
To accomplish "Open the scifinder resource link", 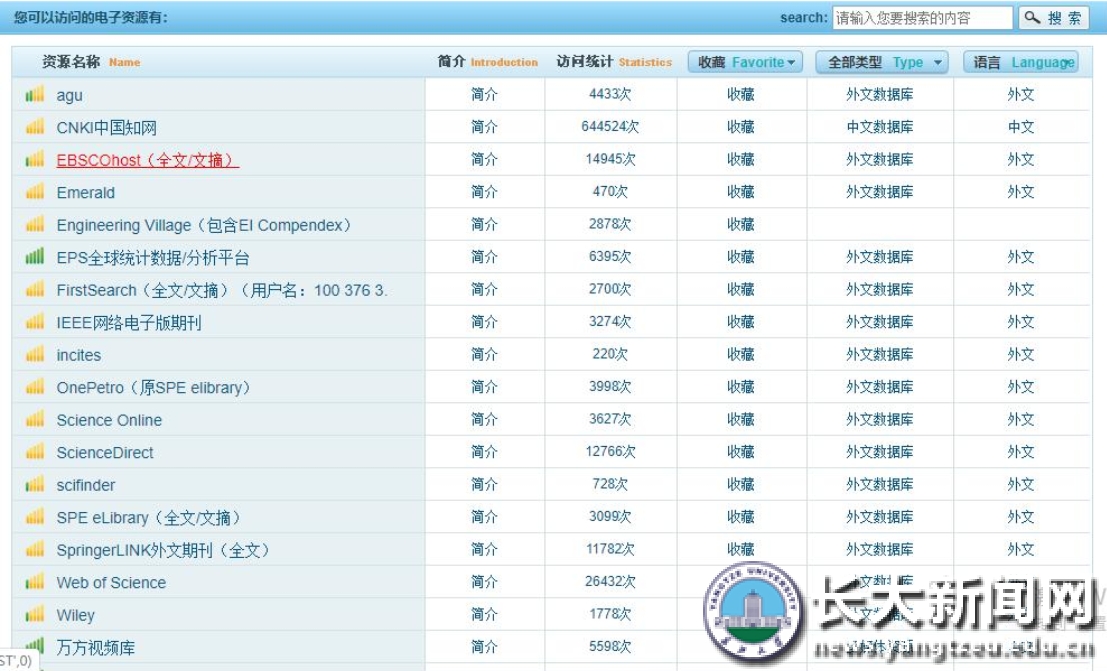I will point(85,485).
